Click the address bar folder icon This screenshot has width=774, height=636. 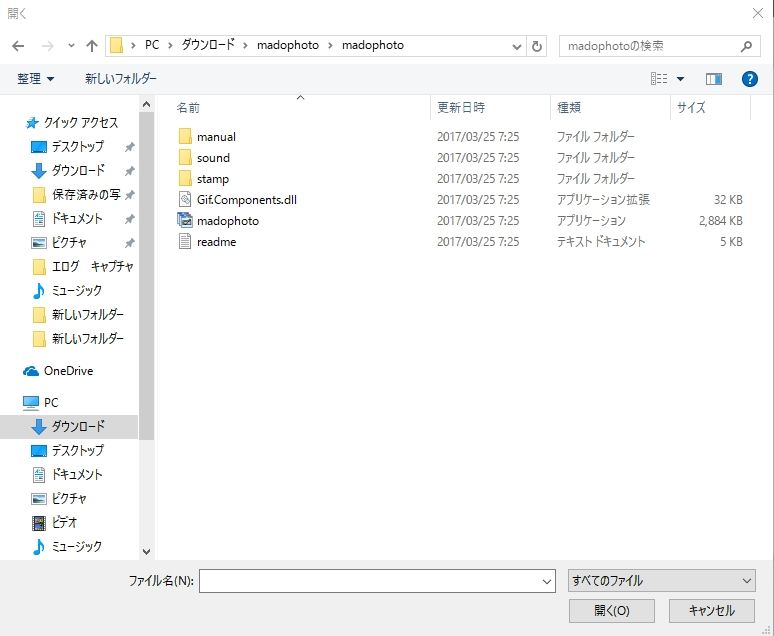pyautogui.click(x=116, y=45)
